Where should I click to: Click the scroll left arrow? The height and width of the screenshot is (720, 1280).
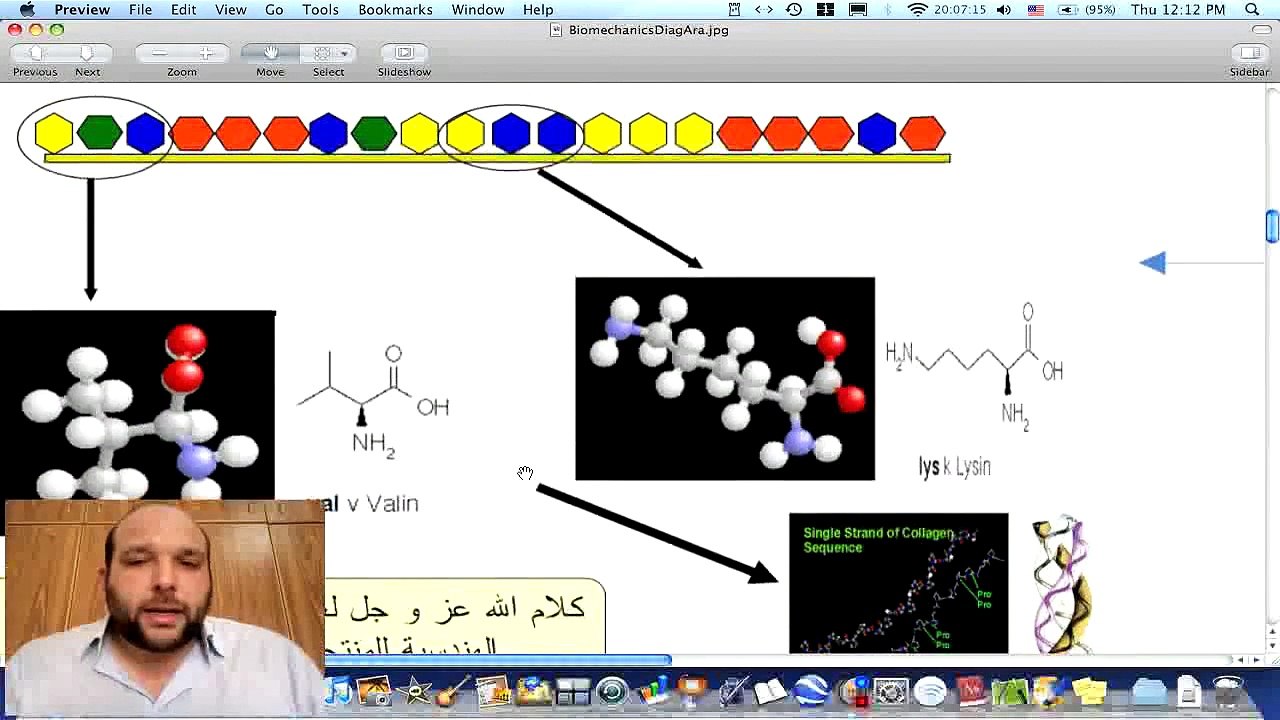(1242, 660)
